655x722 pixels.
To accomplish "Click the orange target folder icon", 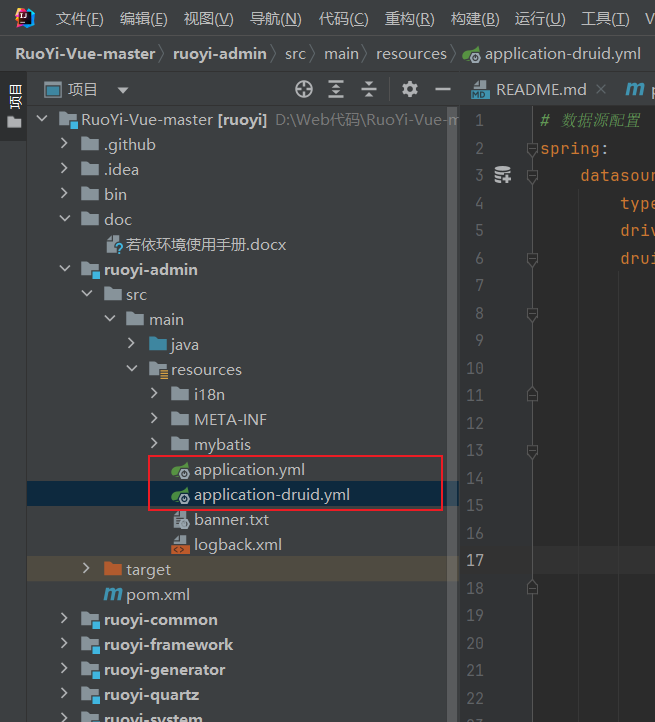I will (x=113, y=569).
